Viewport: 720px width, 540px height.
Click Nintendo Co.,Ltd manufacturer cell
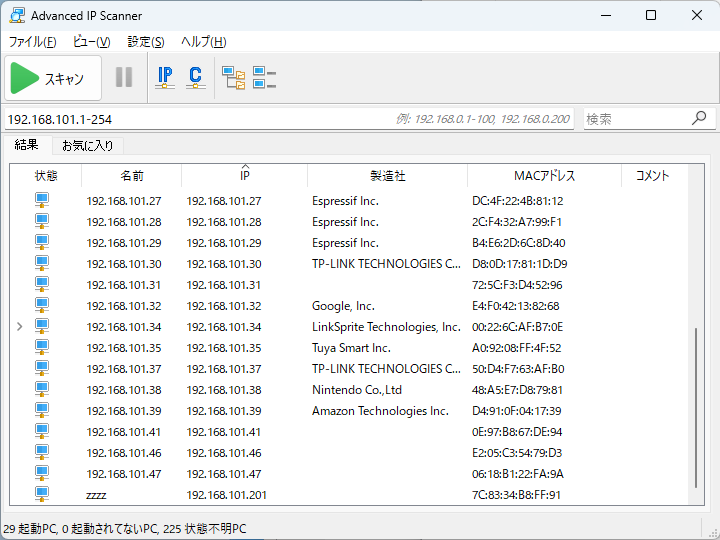357,390
